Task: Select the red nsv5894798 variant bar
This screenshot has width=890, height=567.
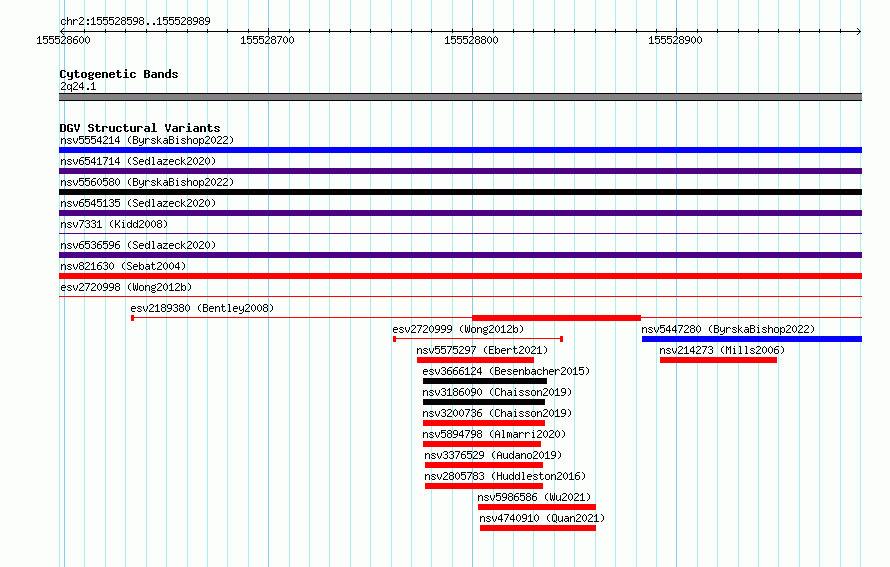Action: pos(482,444)
